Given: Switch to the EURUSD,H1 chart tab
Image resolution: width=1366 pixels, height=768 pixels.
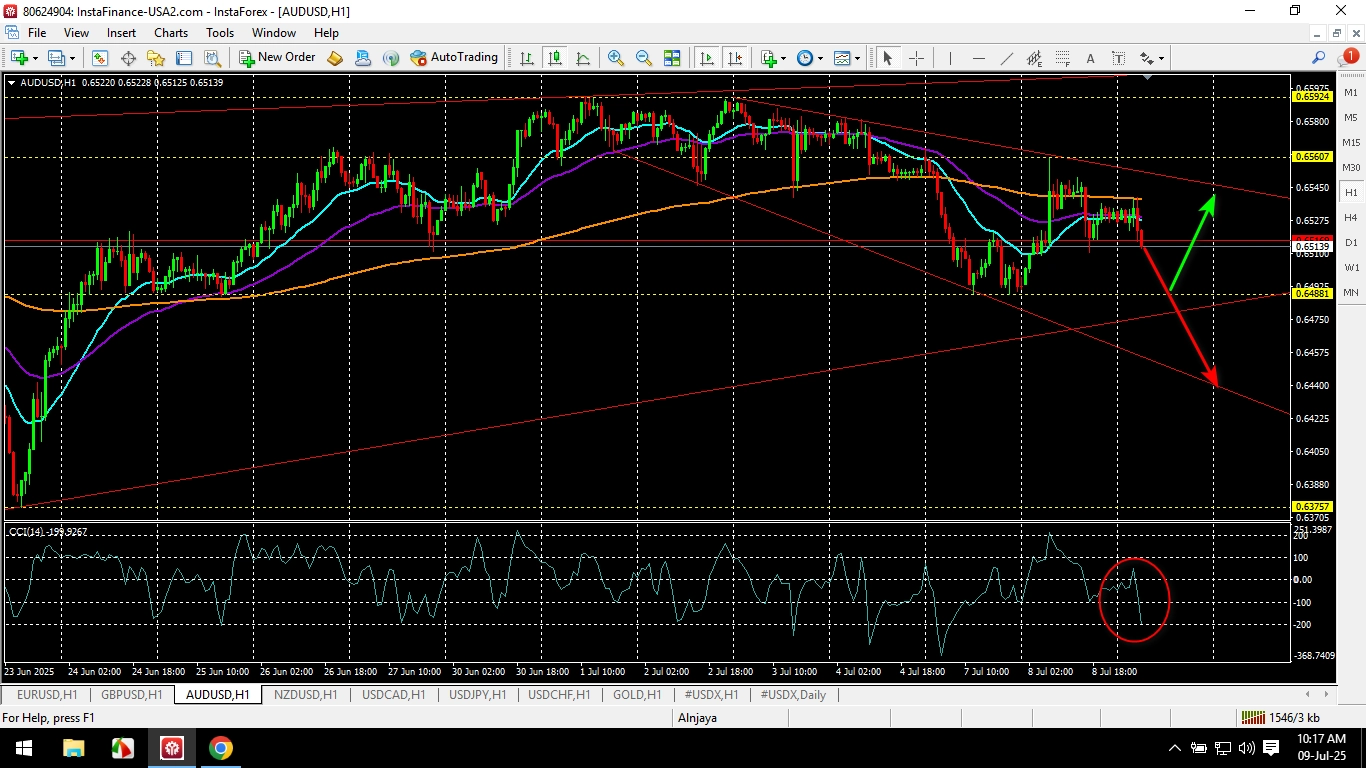Looking at the screenshot, I should [47, 694].
